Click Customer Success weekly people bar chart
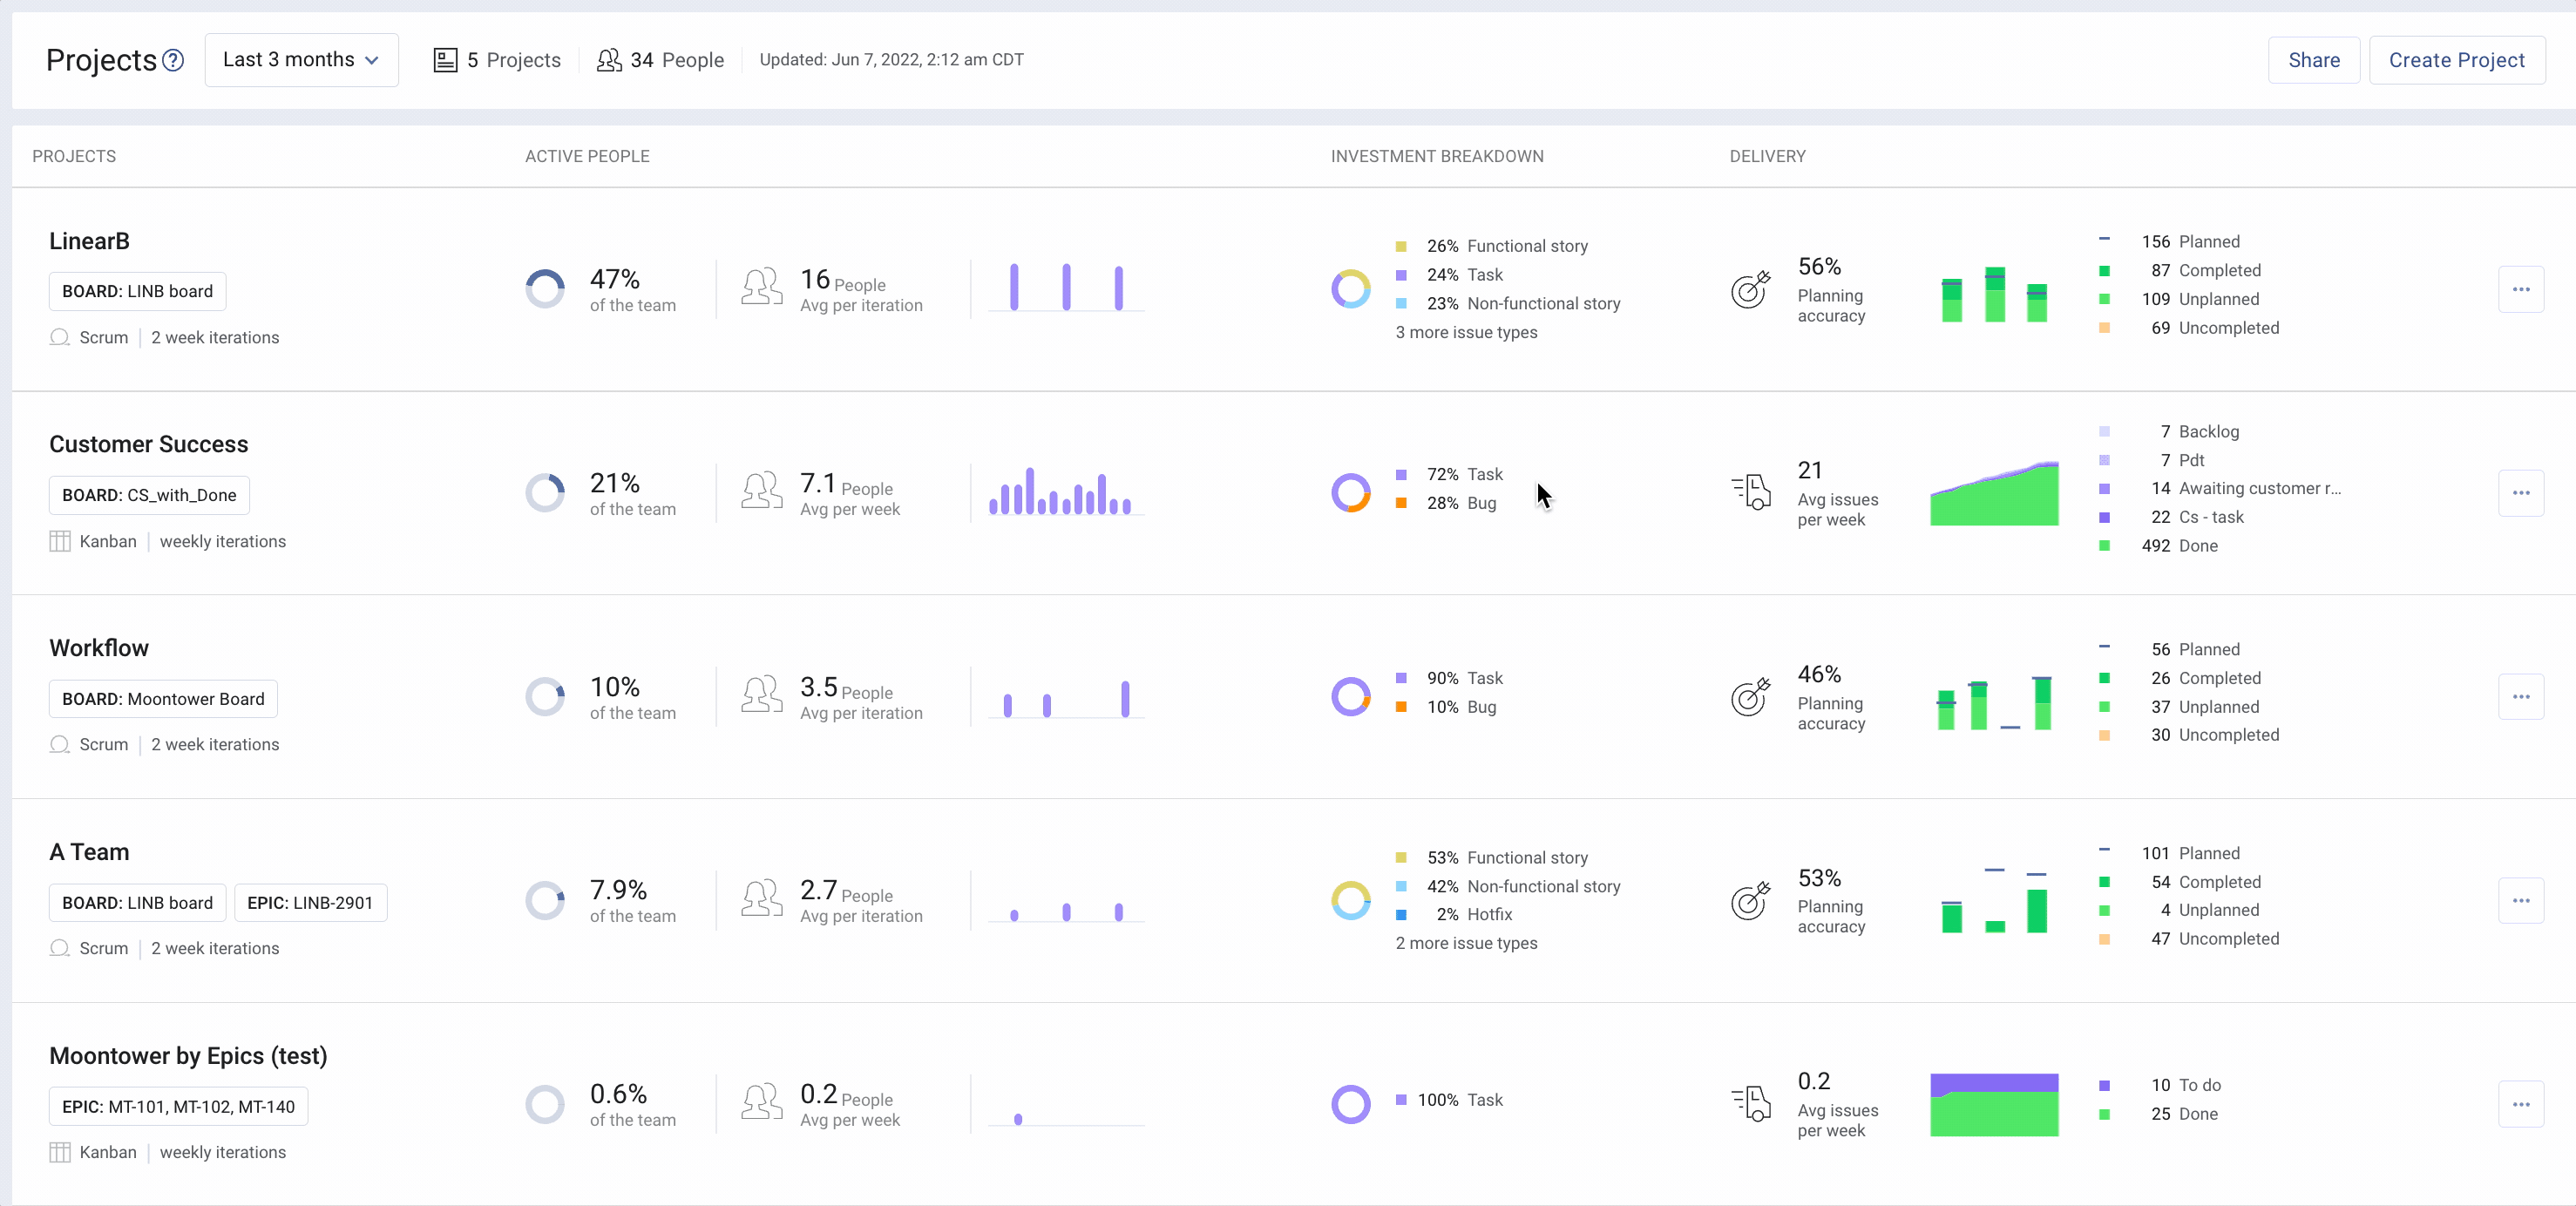2576x1206 pixels. point(1066,491)
